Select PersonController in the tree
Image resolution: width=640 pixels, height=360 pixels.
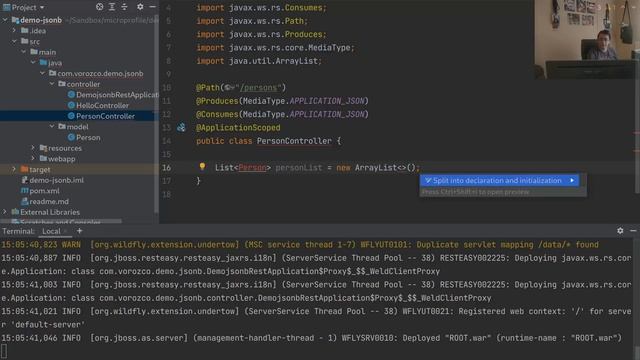point(105,116)
